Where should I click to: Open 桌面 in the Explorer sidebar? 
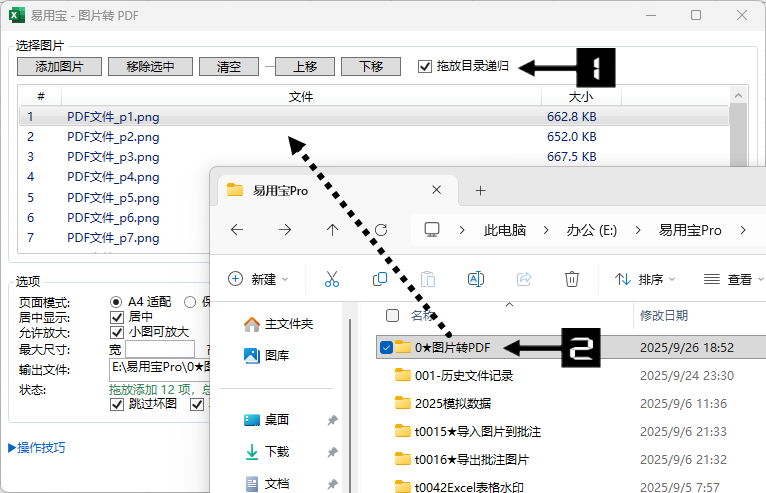(277, 420)
